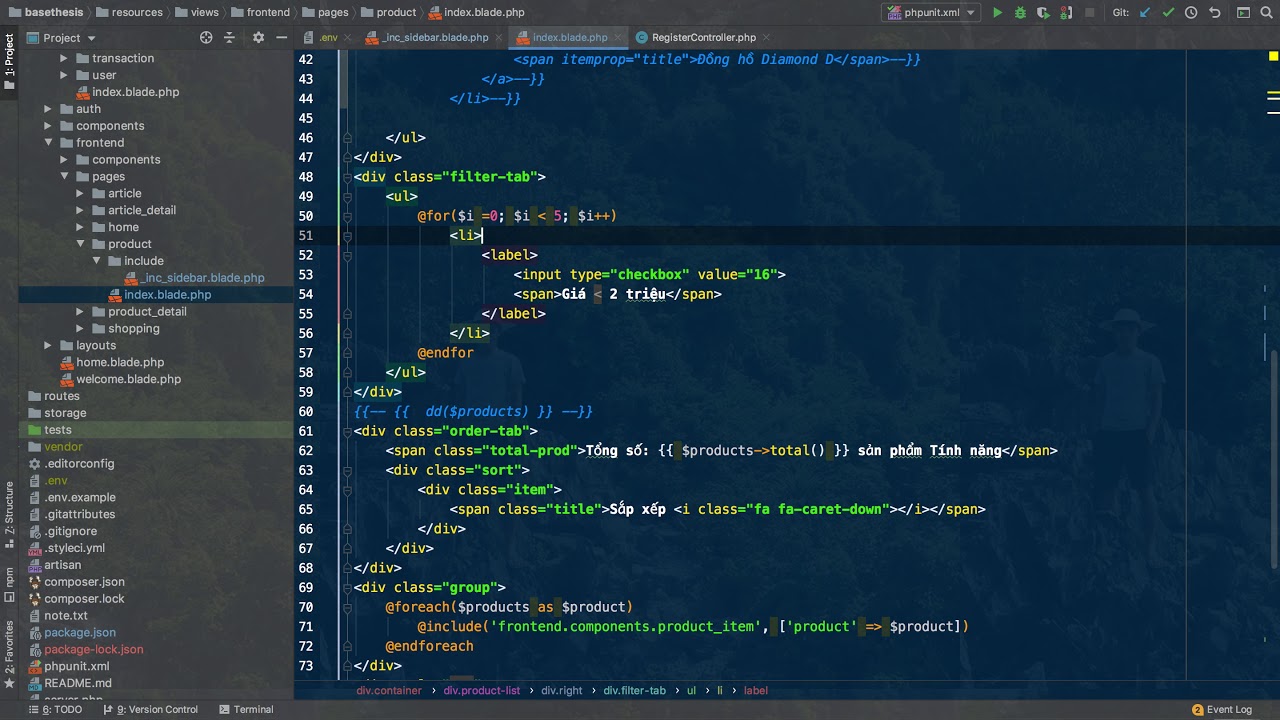Viewport: 1280px width, 720px height.
Task: Expand the user folder arrow
Action: coord(64,75)
